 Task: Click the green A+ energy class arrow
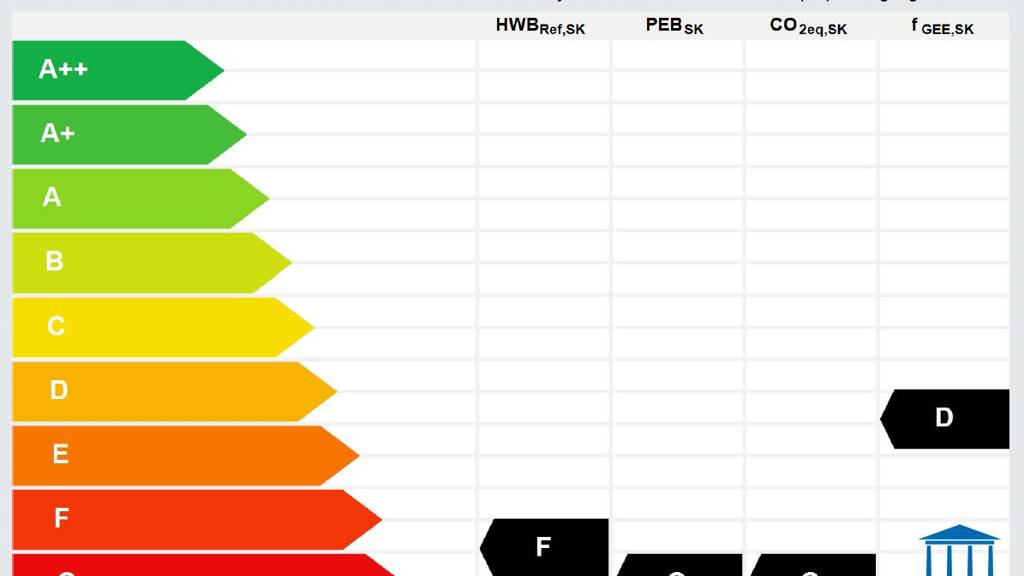coord(120,134)
